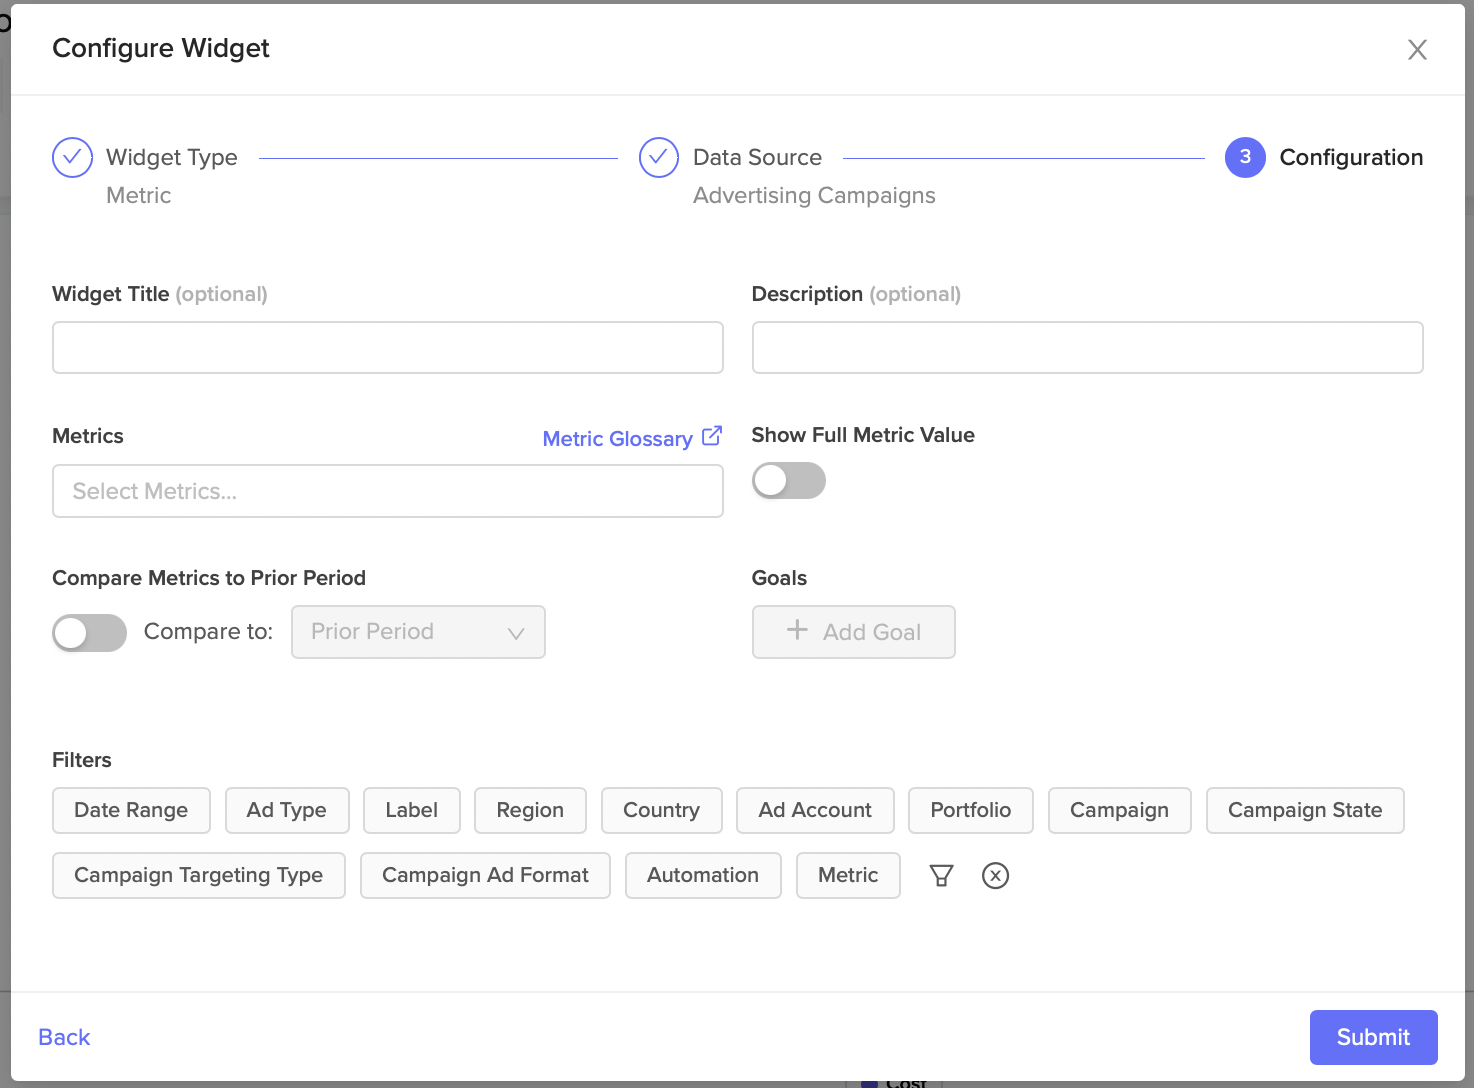This screenshot has height=1088, width=1474.
Task: Select the Ad Account filter chip
Action: (x=815, y=810)
